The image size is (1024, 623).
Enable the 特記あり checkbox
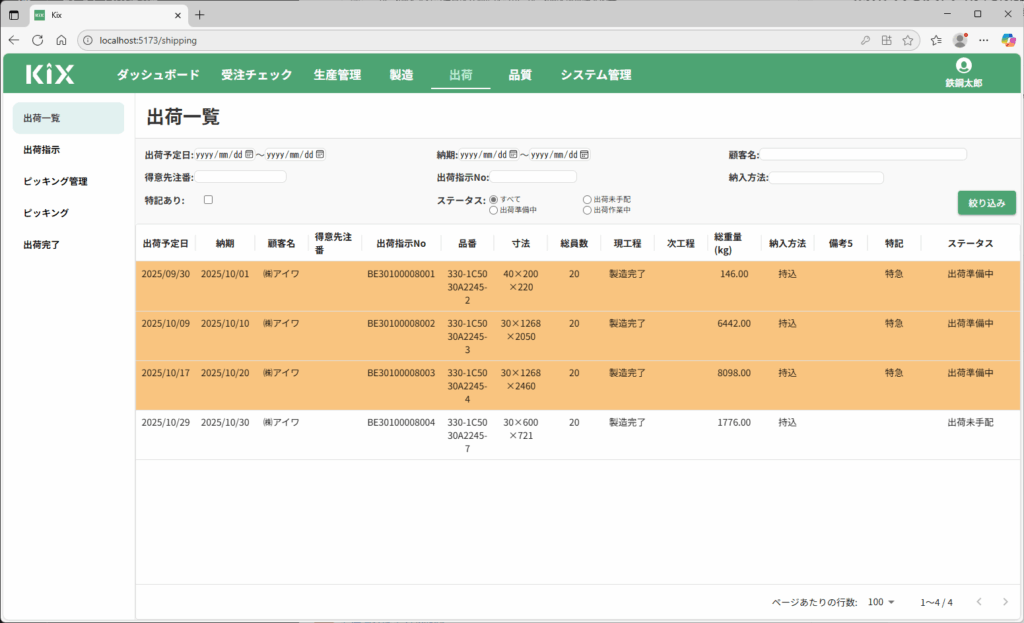tap(208, 200)
